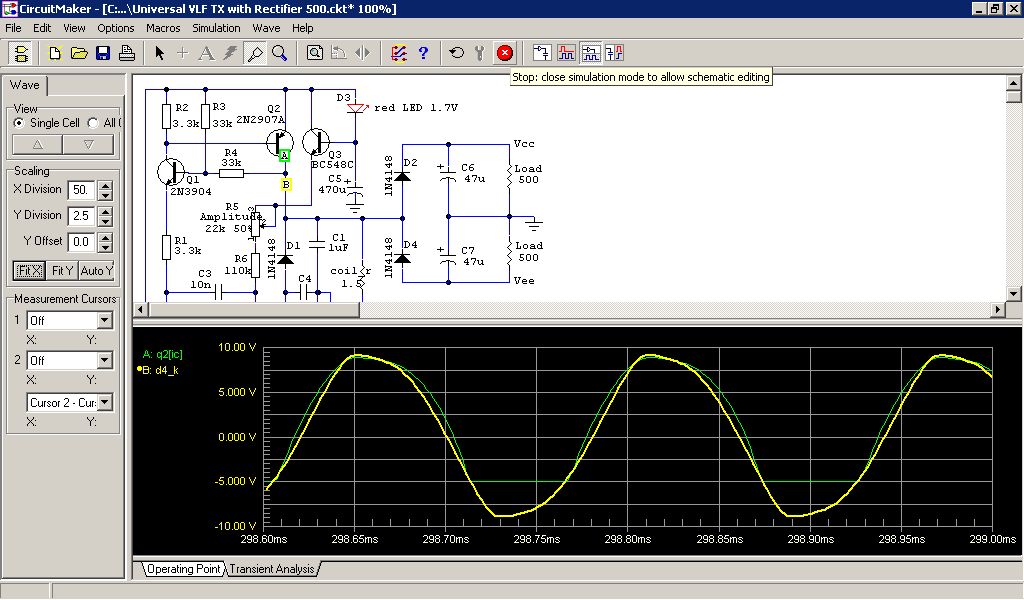The image size is (1024, 600).
Task: Save the circuit with floppy disk icon
Action: tap(103, 53)
